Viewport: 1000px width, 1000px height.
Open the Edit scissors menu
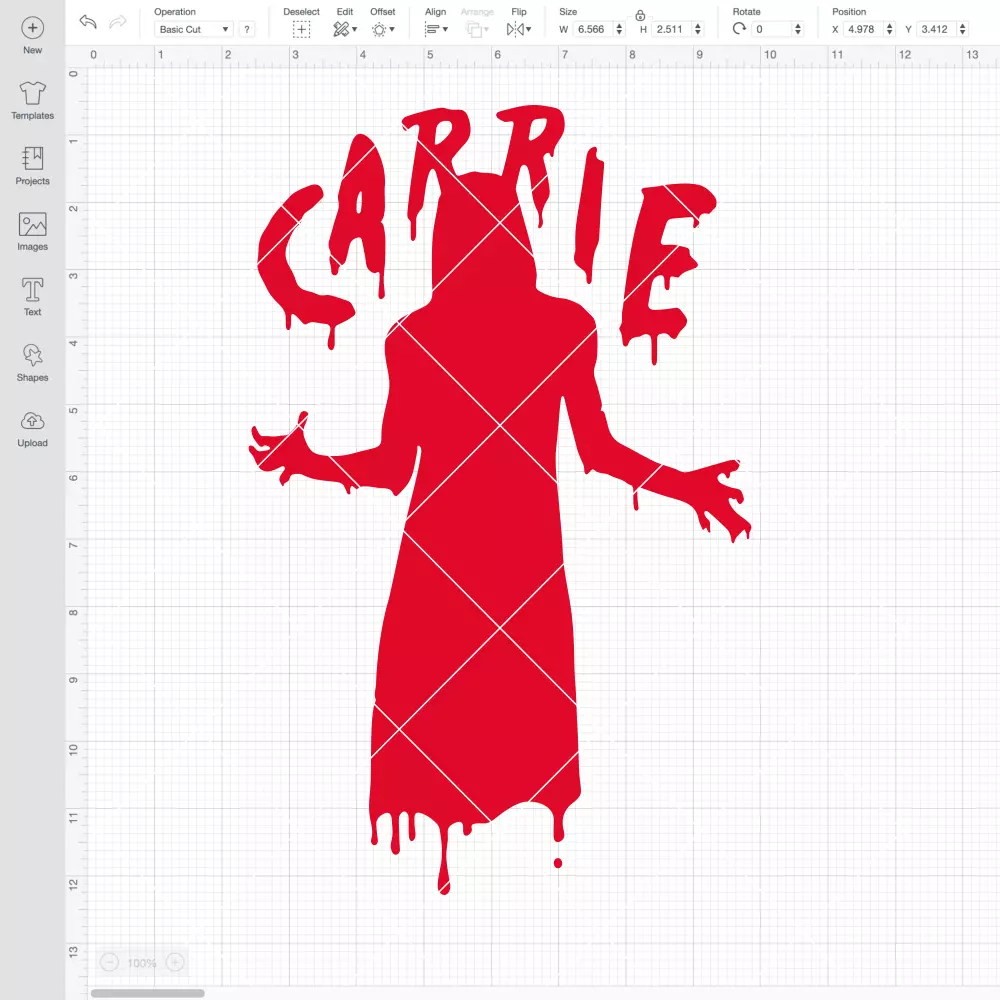click(345, 29)
